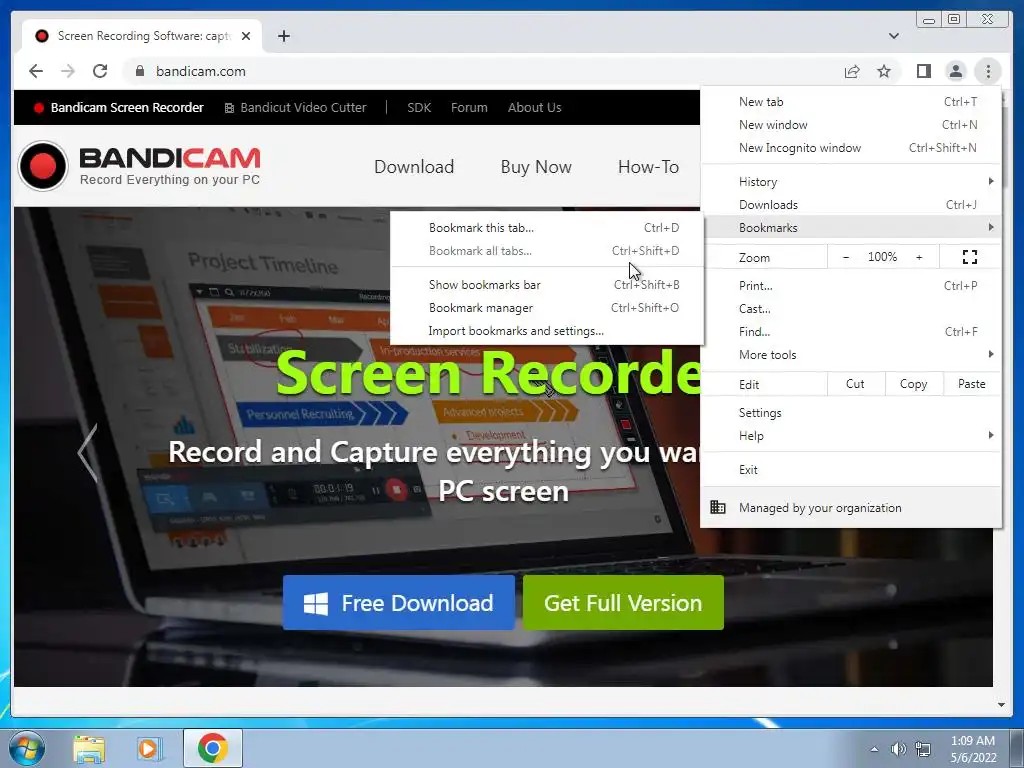The image size is (1024, 768).
Task: Open Chrome Settings
Action: [850, 413]
